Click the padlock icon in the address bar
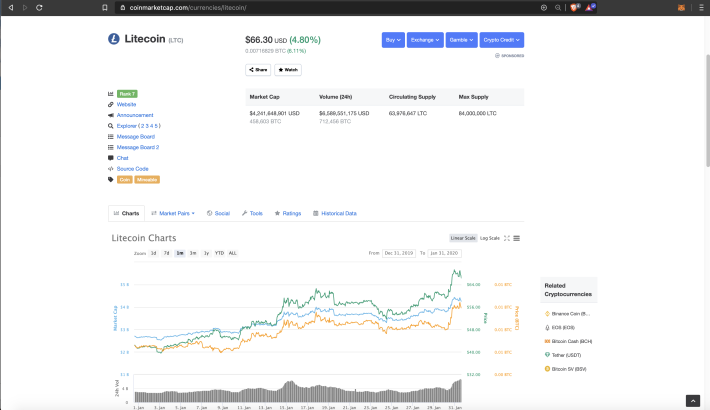Image resolution: width=710 pixels, height=410 pixels. point(122,8)
